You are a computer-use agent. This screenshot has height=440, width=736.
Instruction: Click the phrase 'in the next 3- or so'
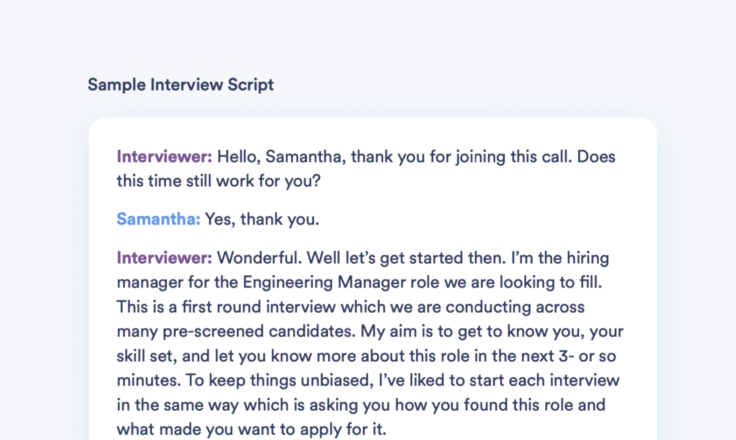(x=544, y=356)
